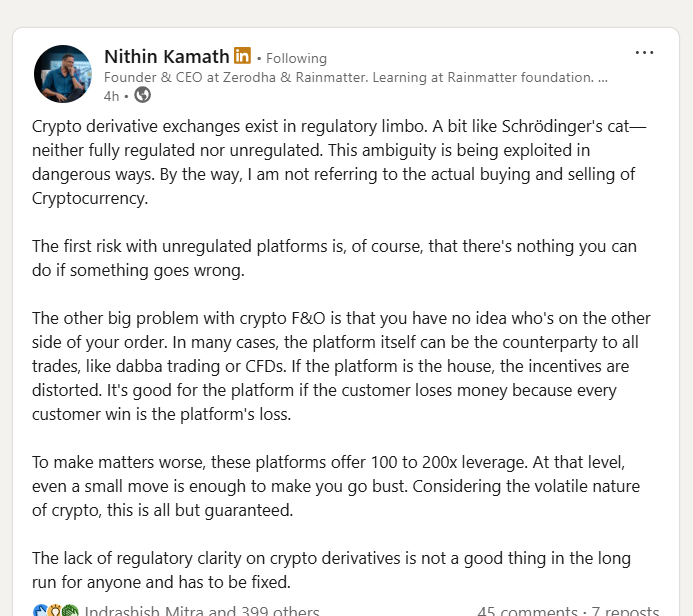Viewport: 693px width, 616px height.
Task: Click the LinkedIn premium badge beside name
Action: pos(242,56)
